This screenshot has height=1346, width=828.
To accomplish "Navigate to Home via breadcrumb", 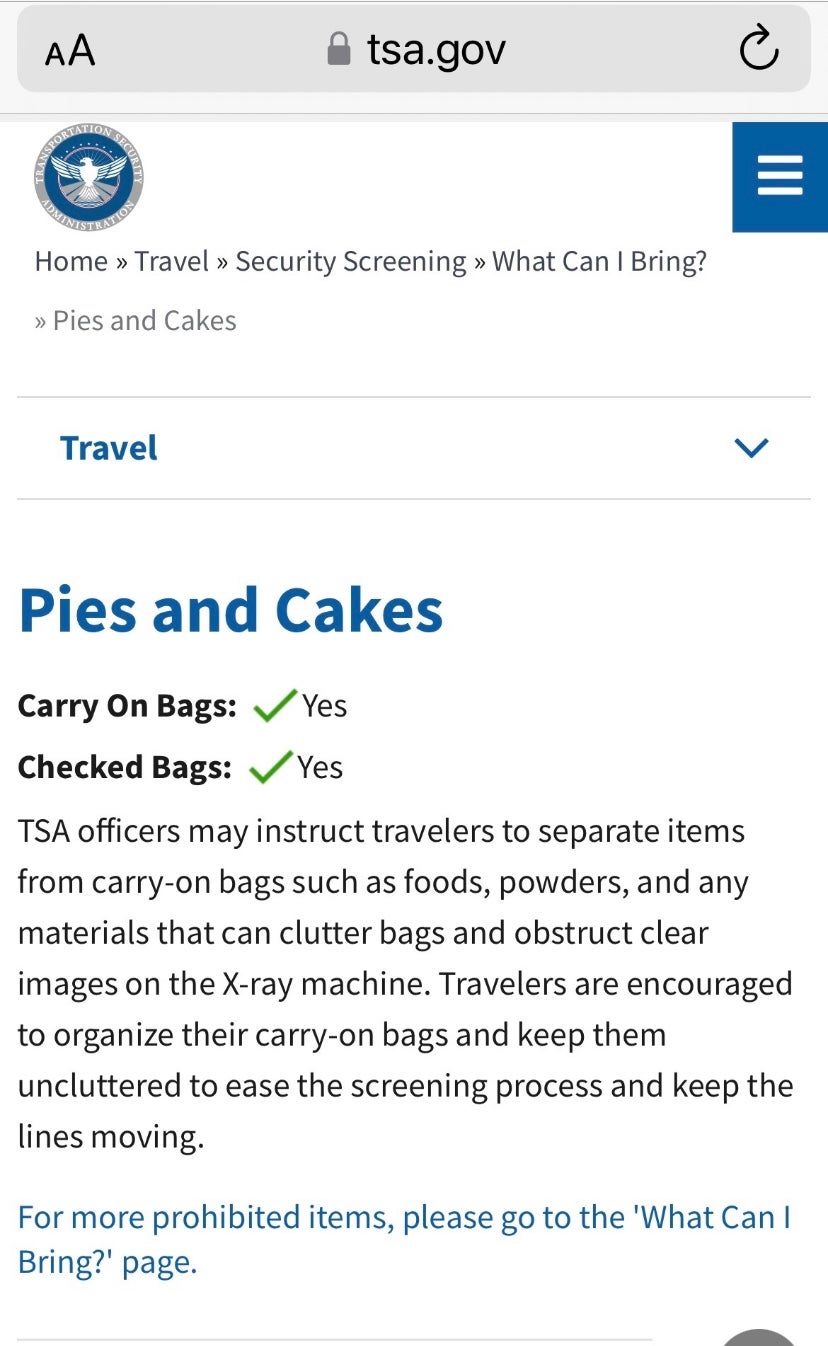I will (71, 261).
